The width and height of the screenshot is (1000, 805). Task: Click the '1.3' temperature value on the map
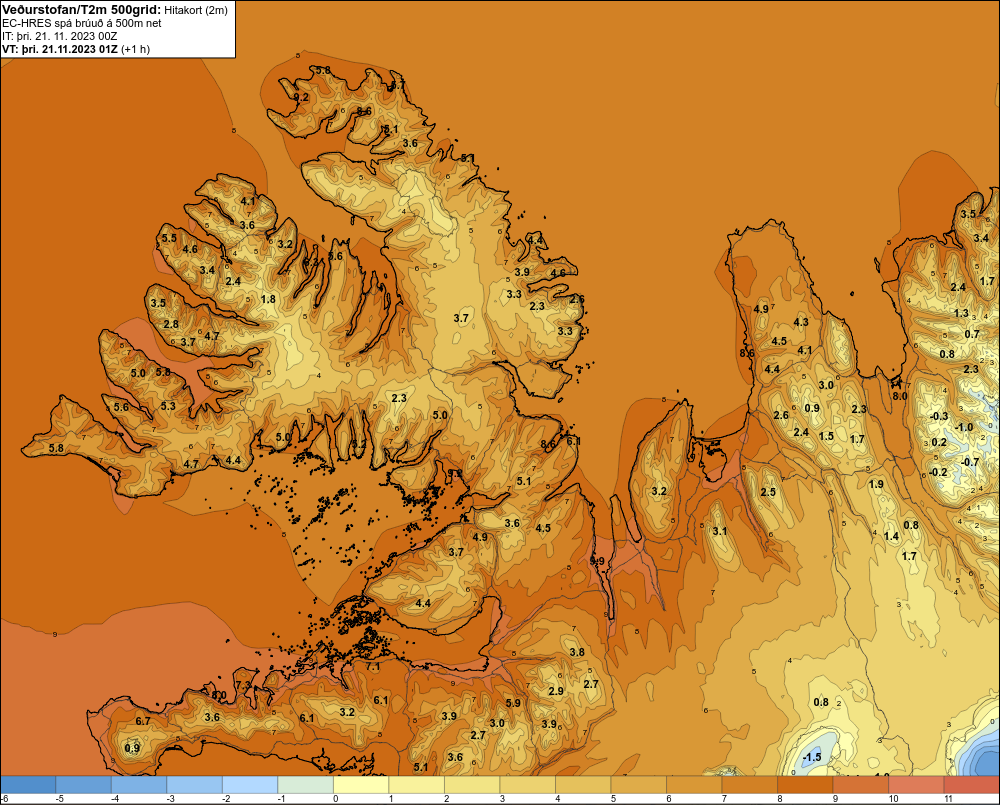[961, 313]
